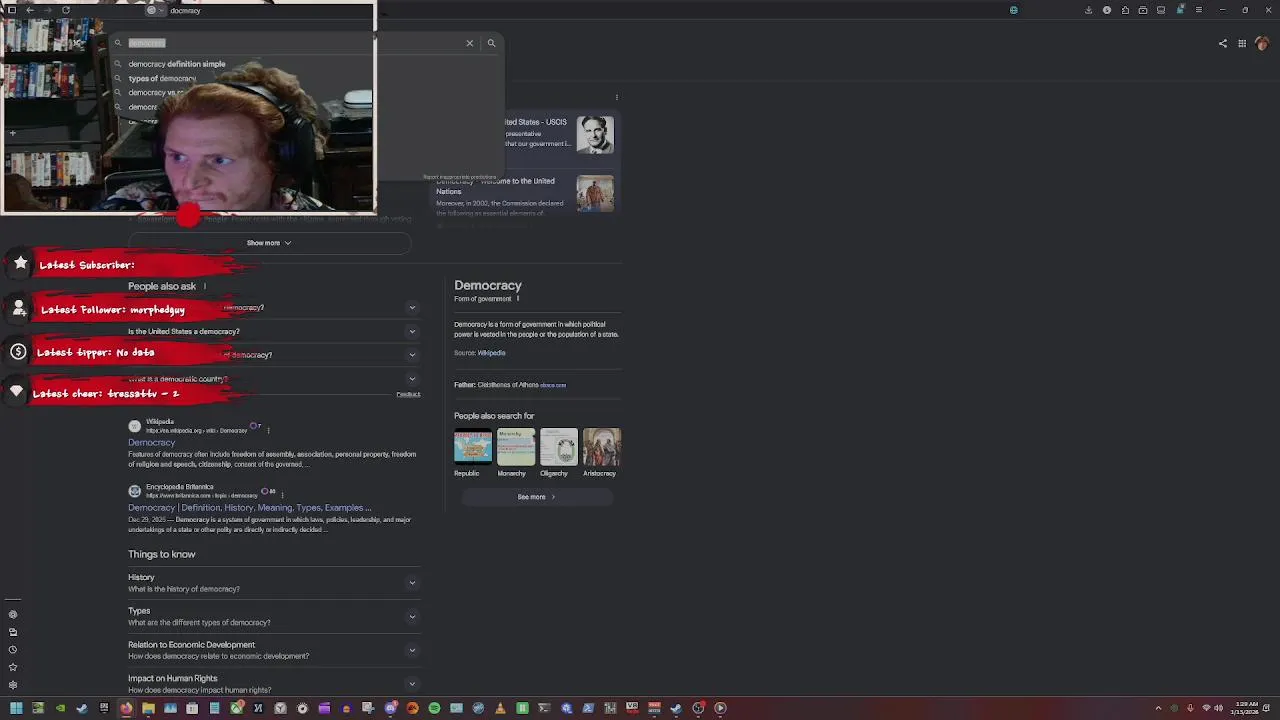Click the star icon in the left sidebar

13,667
